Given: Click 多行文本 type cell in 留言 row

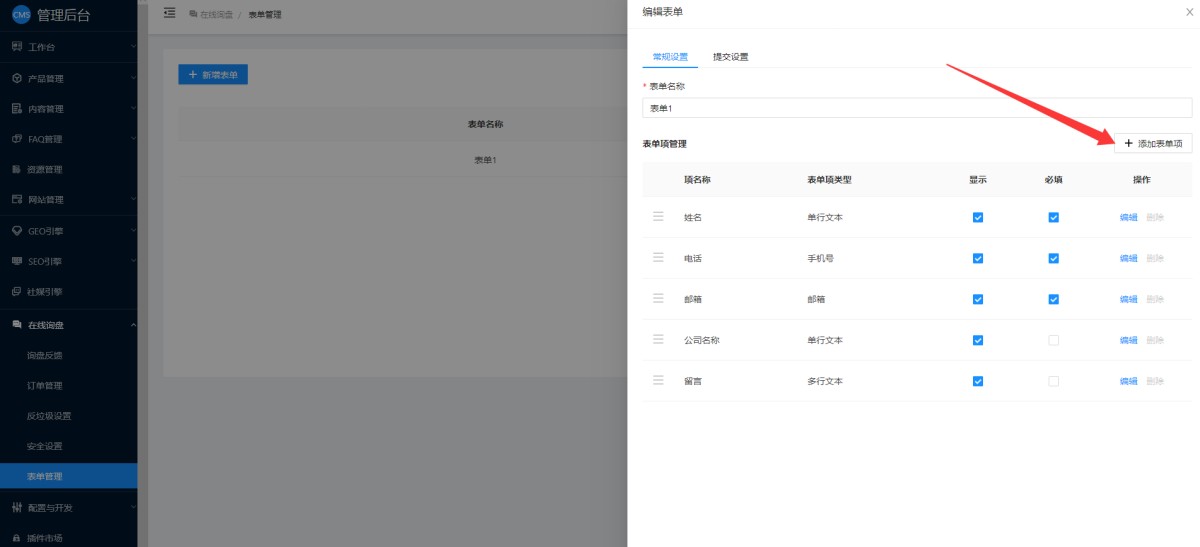Looking at the screenshot, I should point(825,381).
